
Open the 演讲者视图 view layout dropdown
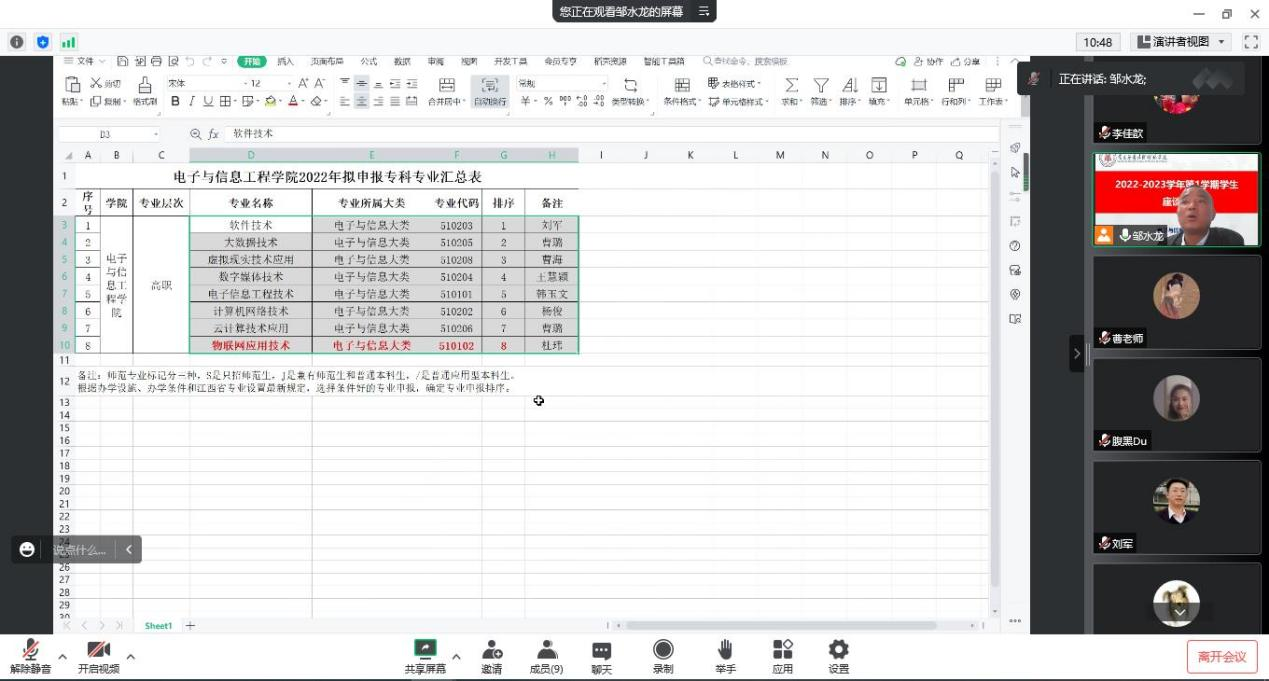point(1181,42)
